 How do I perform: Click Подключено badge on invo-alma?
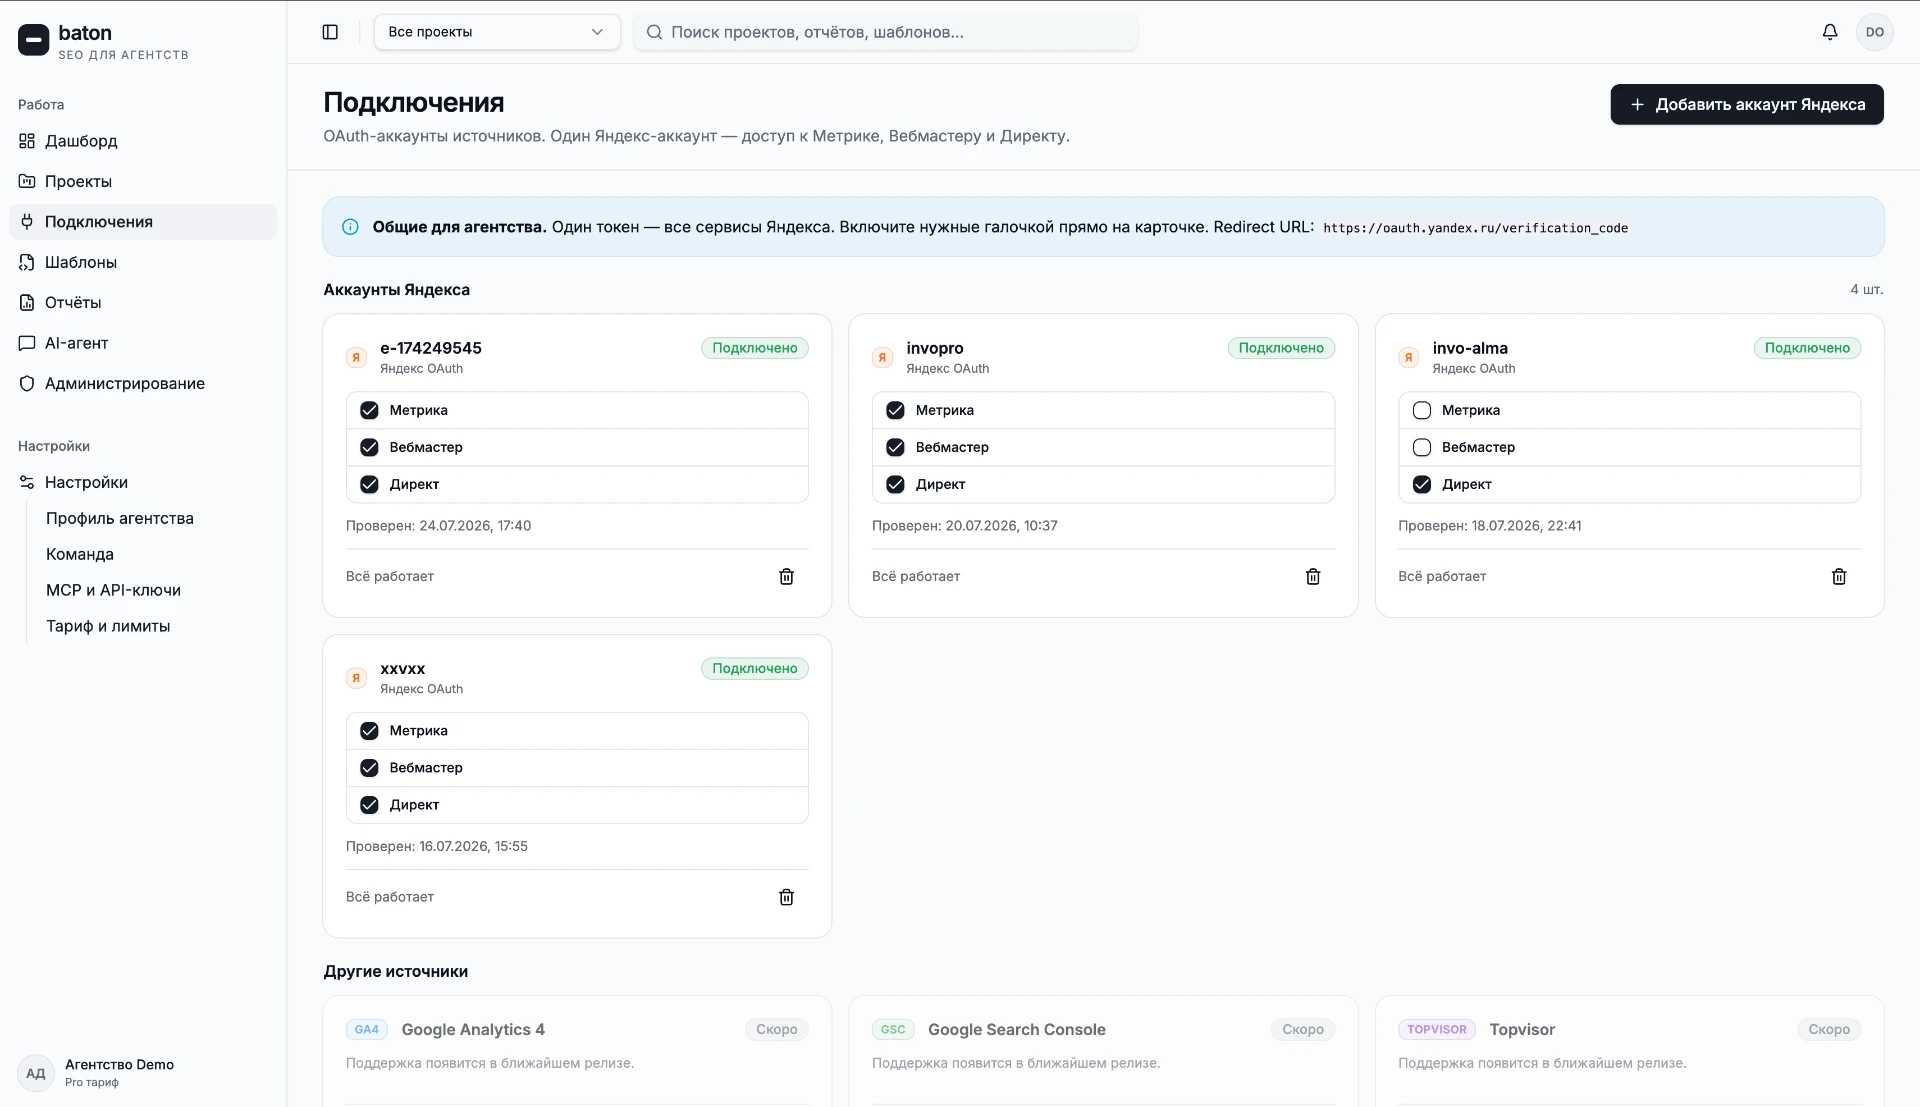click(1807, 348)
